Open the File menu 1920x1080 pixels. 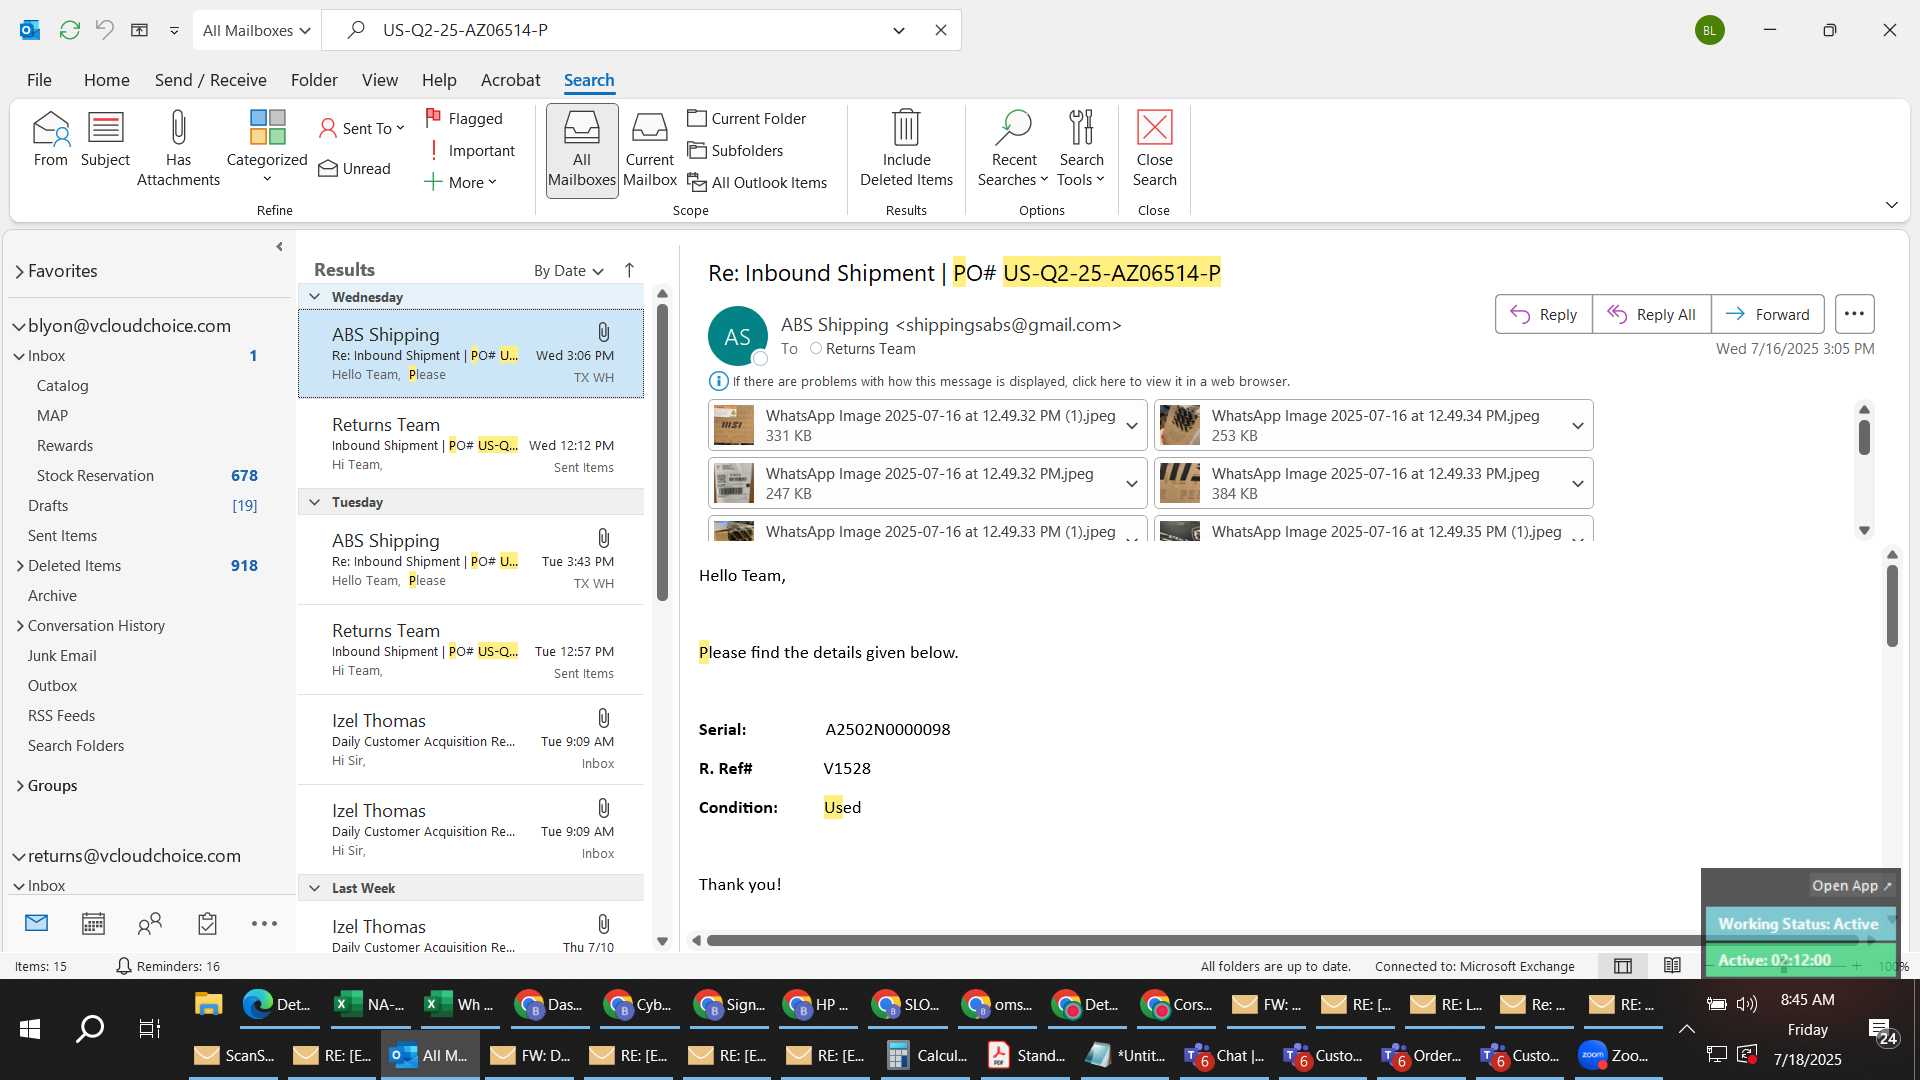coord(39,80)
